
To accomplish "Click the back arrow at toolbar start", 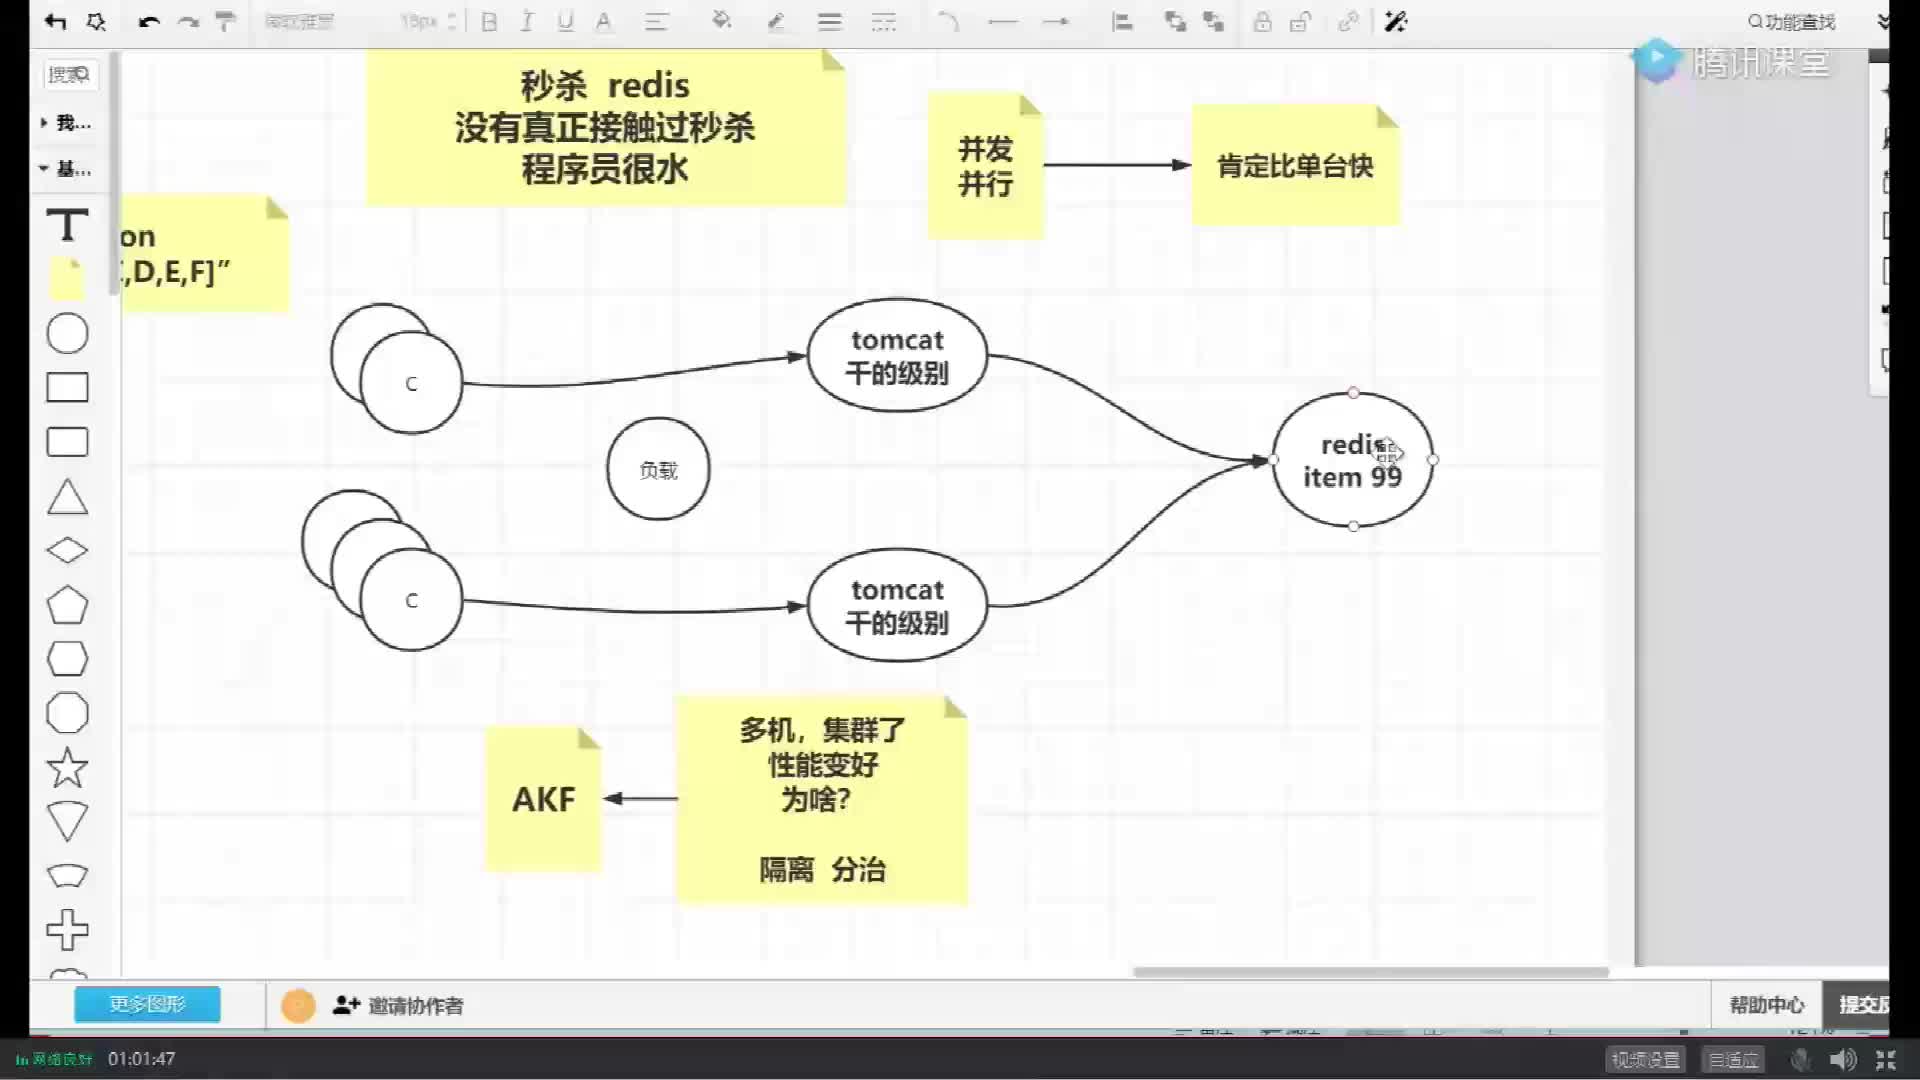I will (56, 22).
